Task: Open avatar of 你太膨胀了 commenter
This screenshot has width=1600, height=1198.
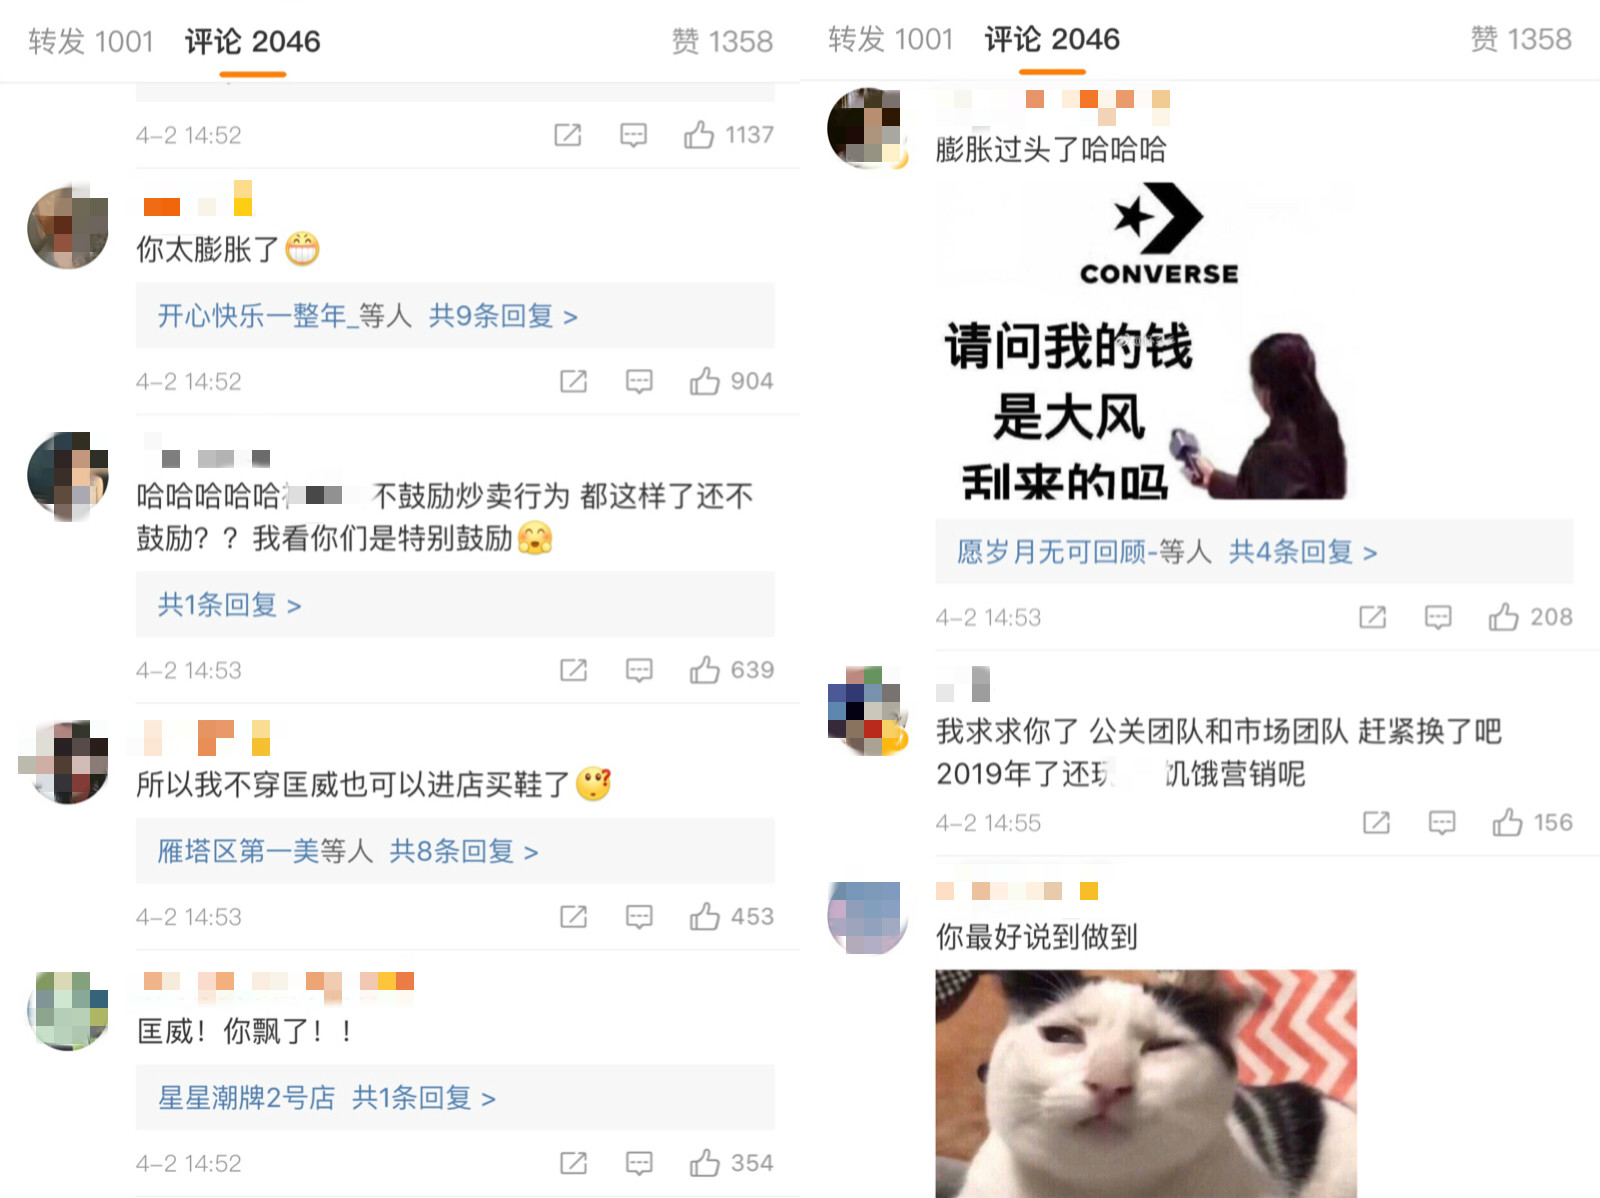Action: pyautogui.click(x=68, y=228)
